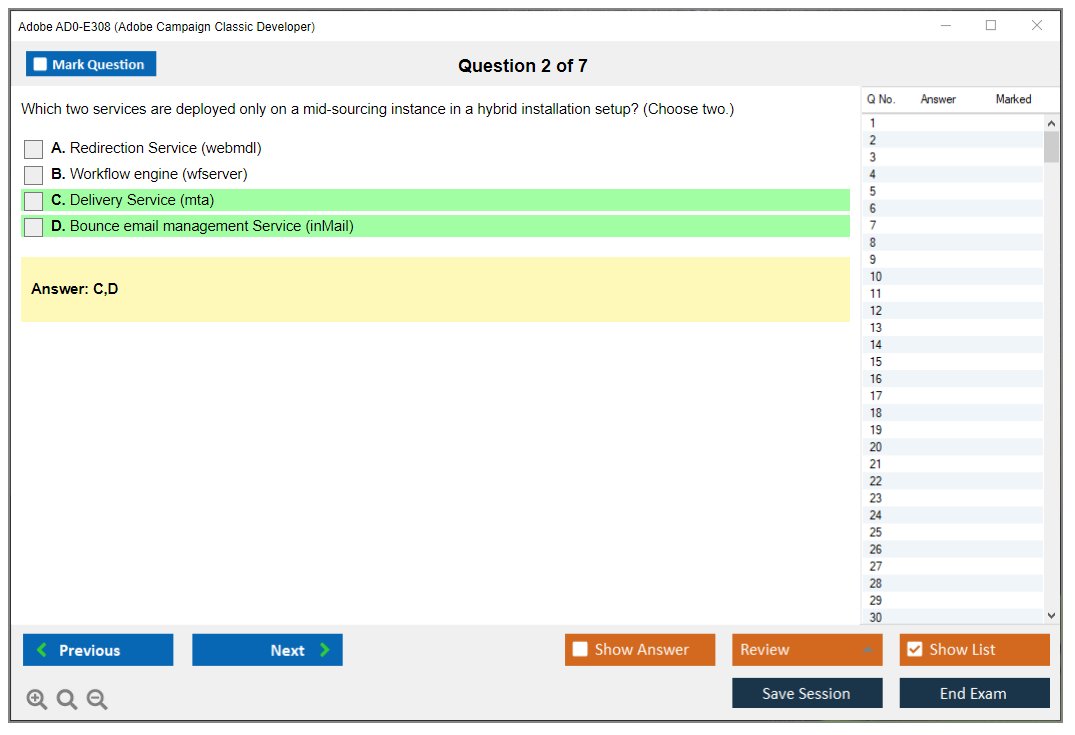Select option C Delivery Service checkbox
The image size is (1075, 735).
click(x=33, y=201)
